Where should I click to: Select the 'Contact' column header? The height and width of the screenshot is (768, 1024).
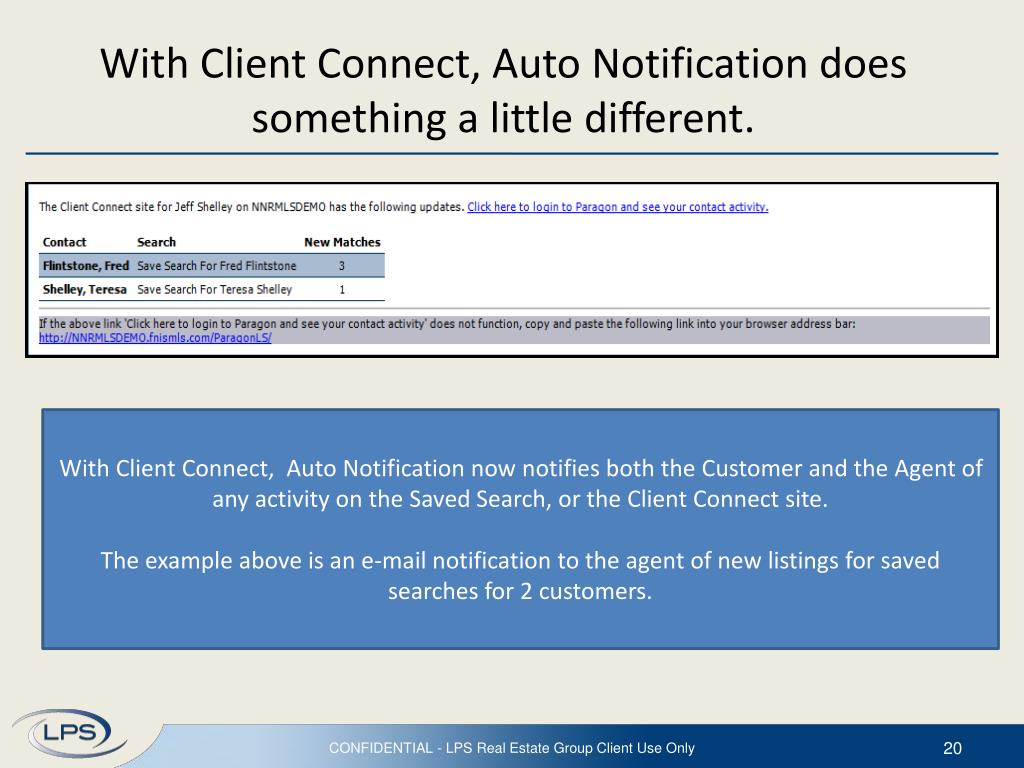64,242
